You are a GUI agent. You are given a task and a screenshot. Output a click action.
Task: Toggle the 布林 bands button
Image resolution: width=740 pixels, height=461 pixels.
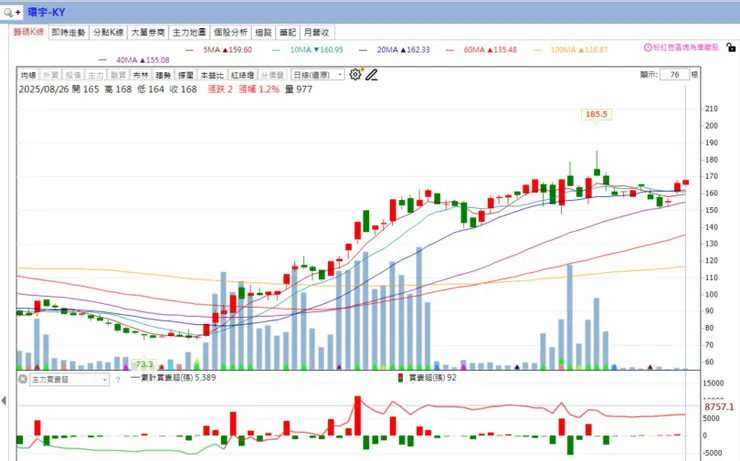point(141,75)
